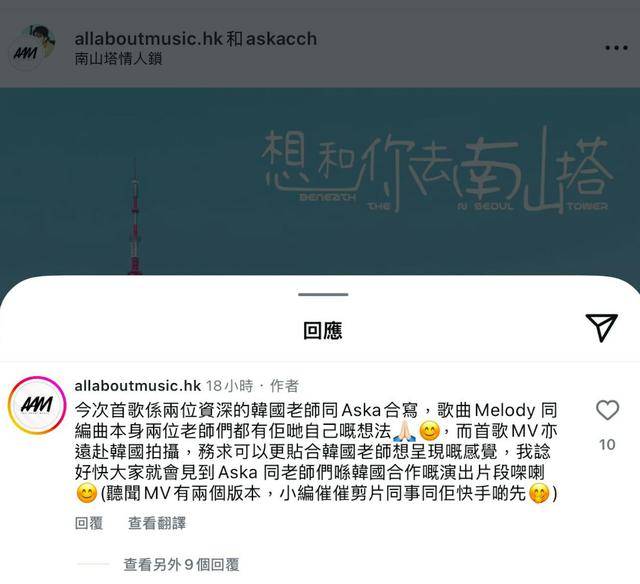Image resolution: width=640 pixels, height=584 pixels.
Task: Tap the 作者 author badge on comment
Action: [x=284, y=386]
